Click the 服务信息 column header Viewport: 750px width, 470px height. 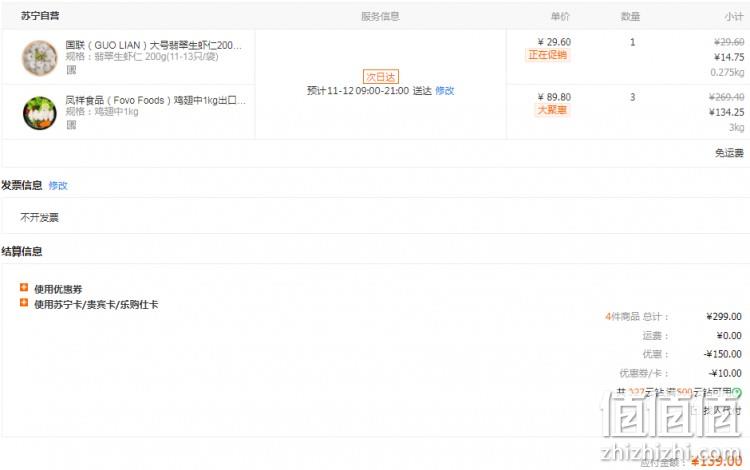point(380,16)
